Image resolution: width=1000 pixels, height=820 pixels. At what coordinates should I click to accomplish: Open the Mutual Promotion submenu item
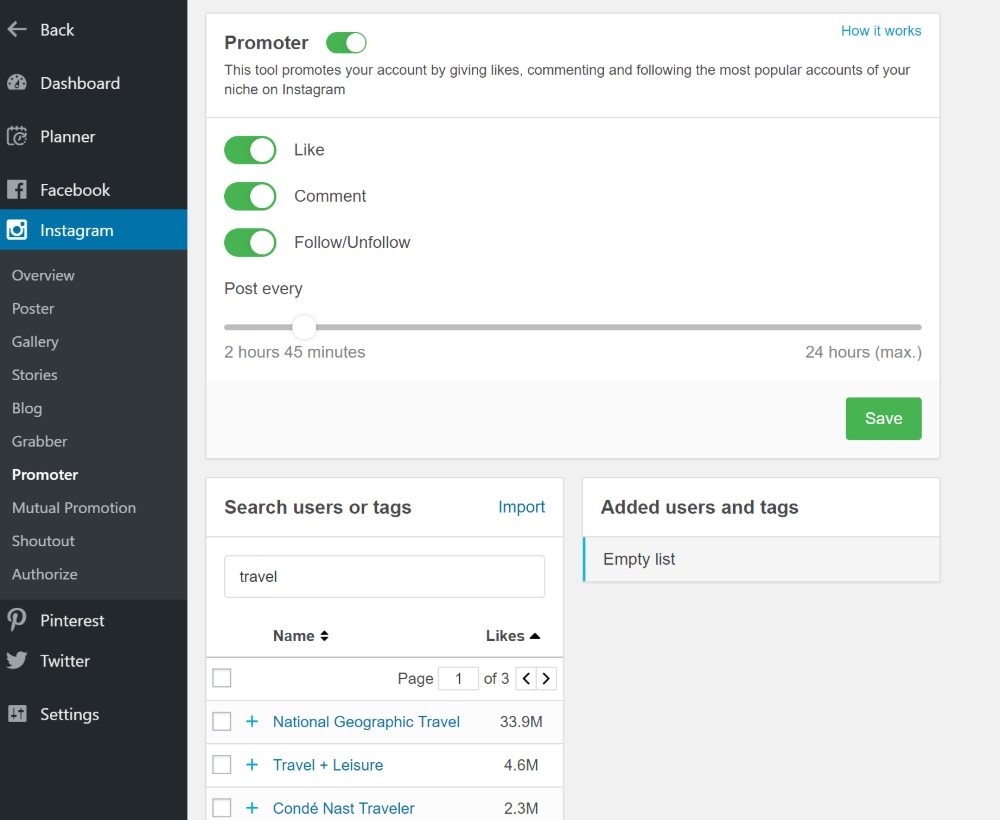tap(74, 508)
